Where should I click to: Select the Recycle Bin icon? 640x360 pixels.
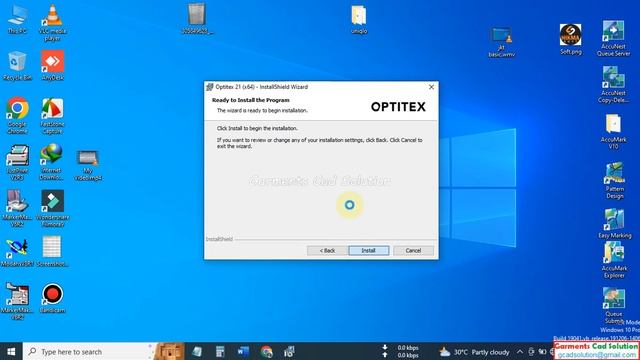click(17, 65)
